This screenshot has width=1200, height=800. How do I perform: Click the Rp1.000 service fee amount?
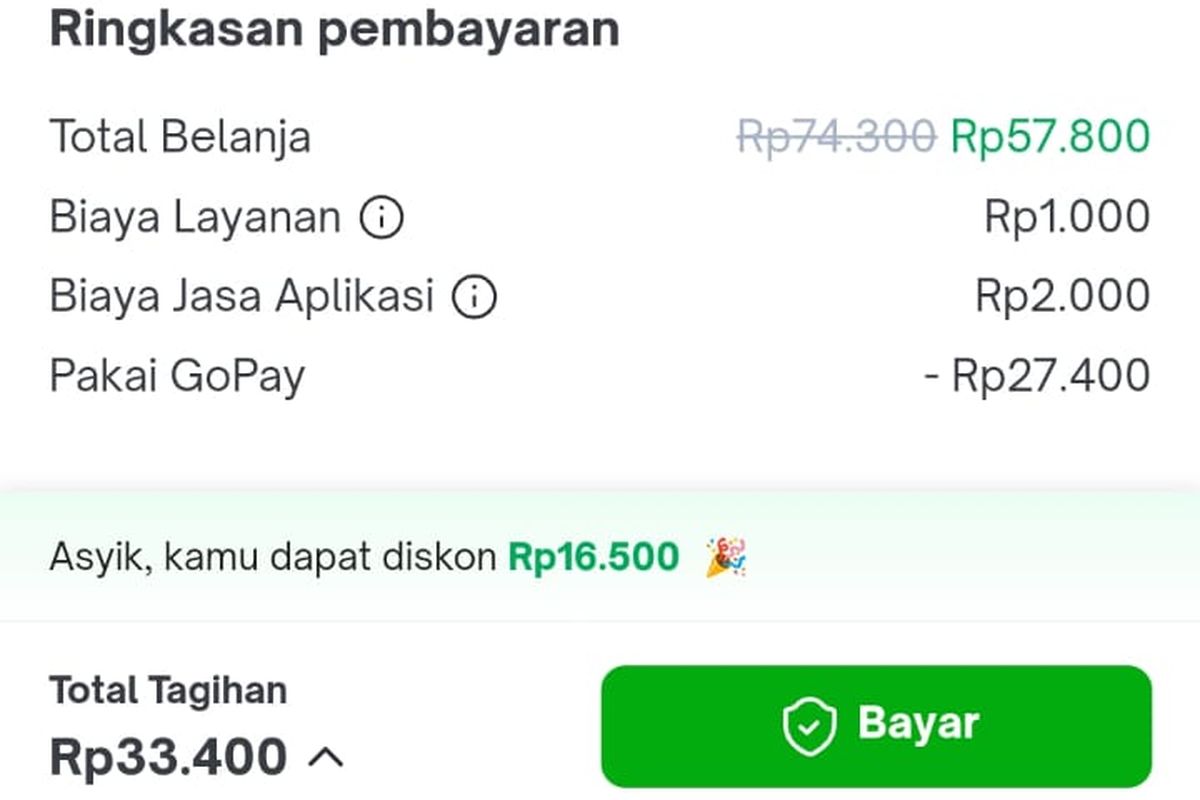pos(1067,217)
